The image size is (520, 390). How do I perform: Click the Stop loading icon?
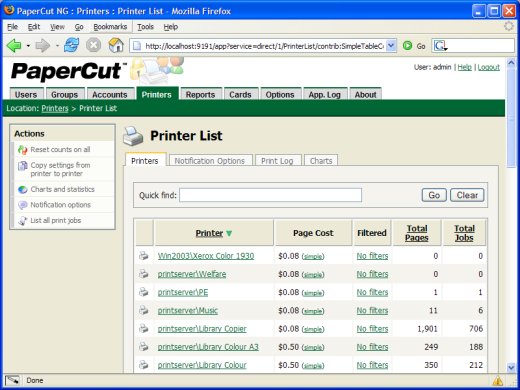(x=94, y=45)
